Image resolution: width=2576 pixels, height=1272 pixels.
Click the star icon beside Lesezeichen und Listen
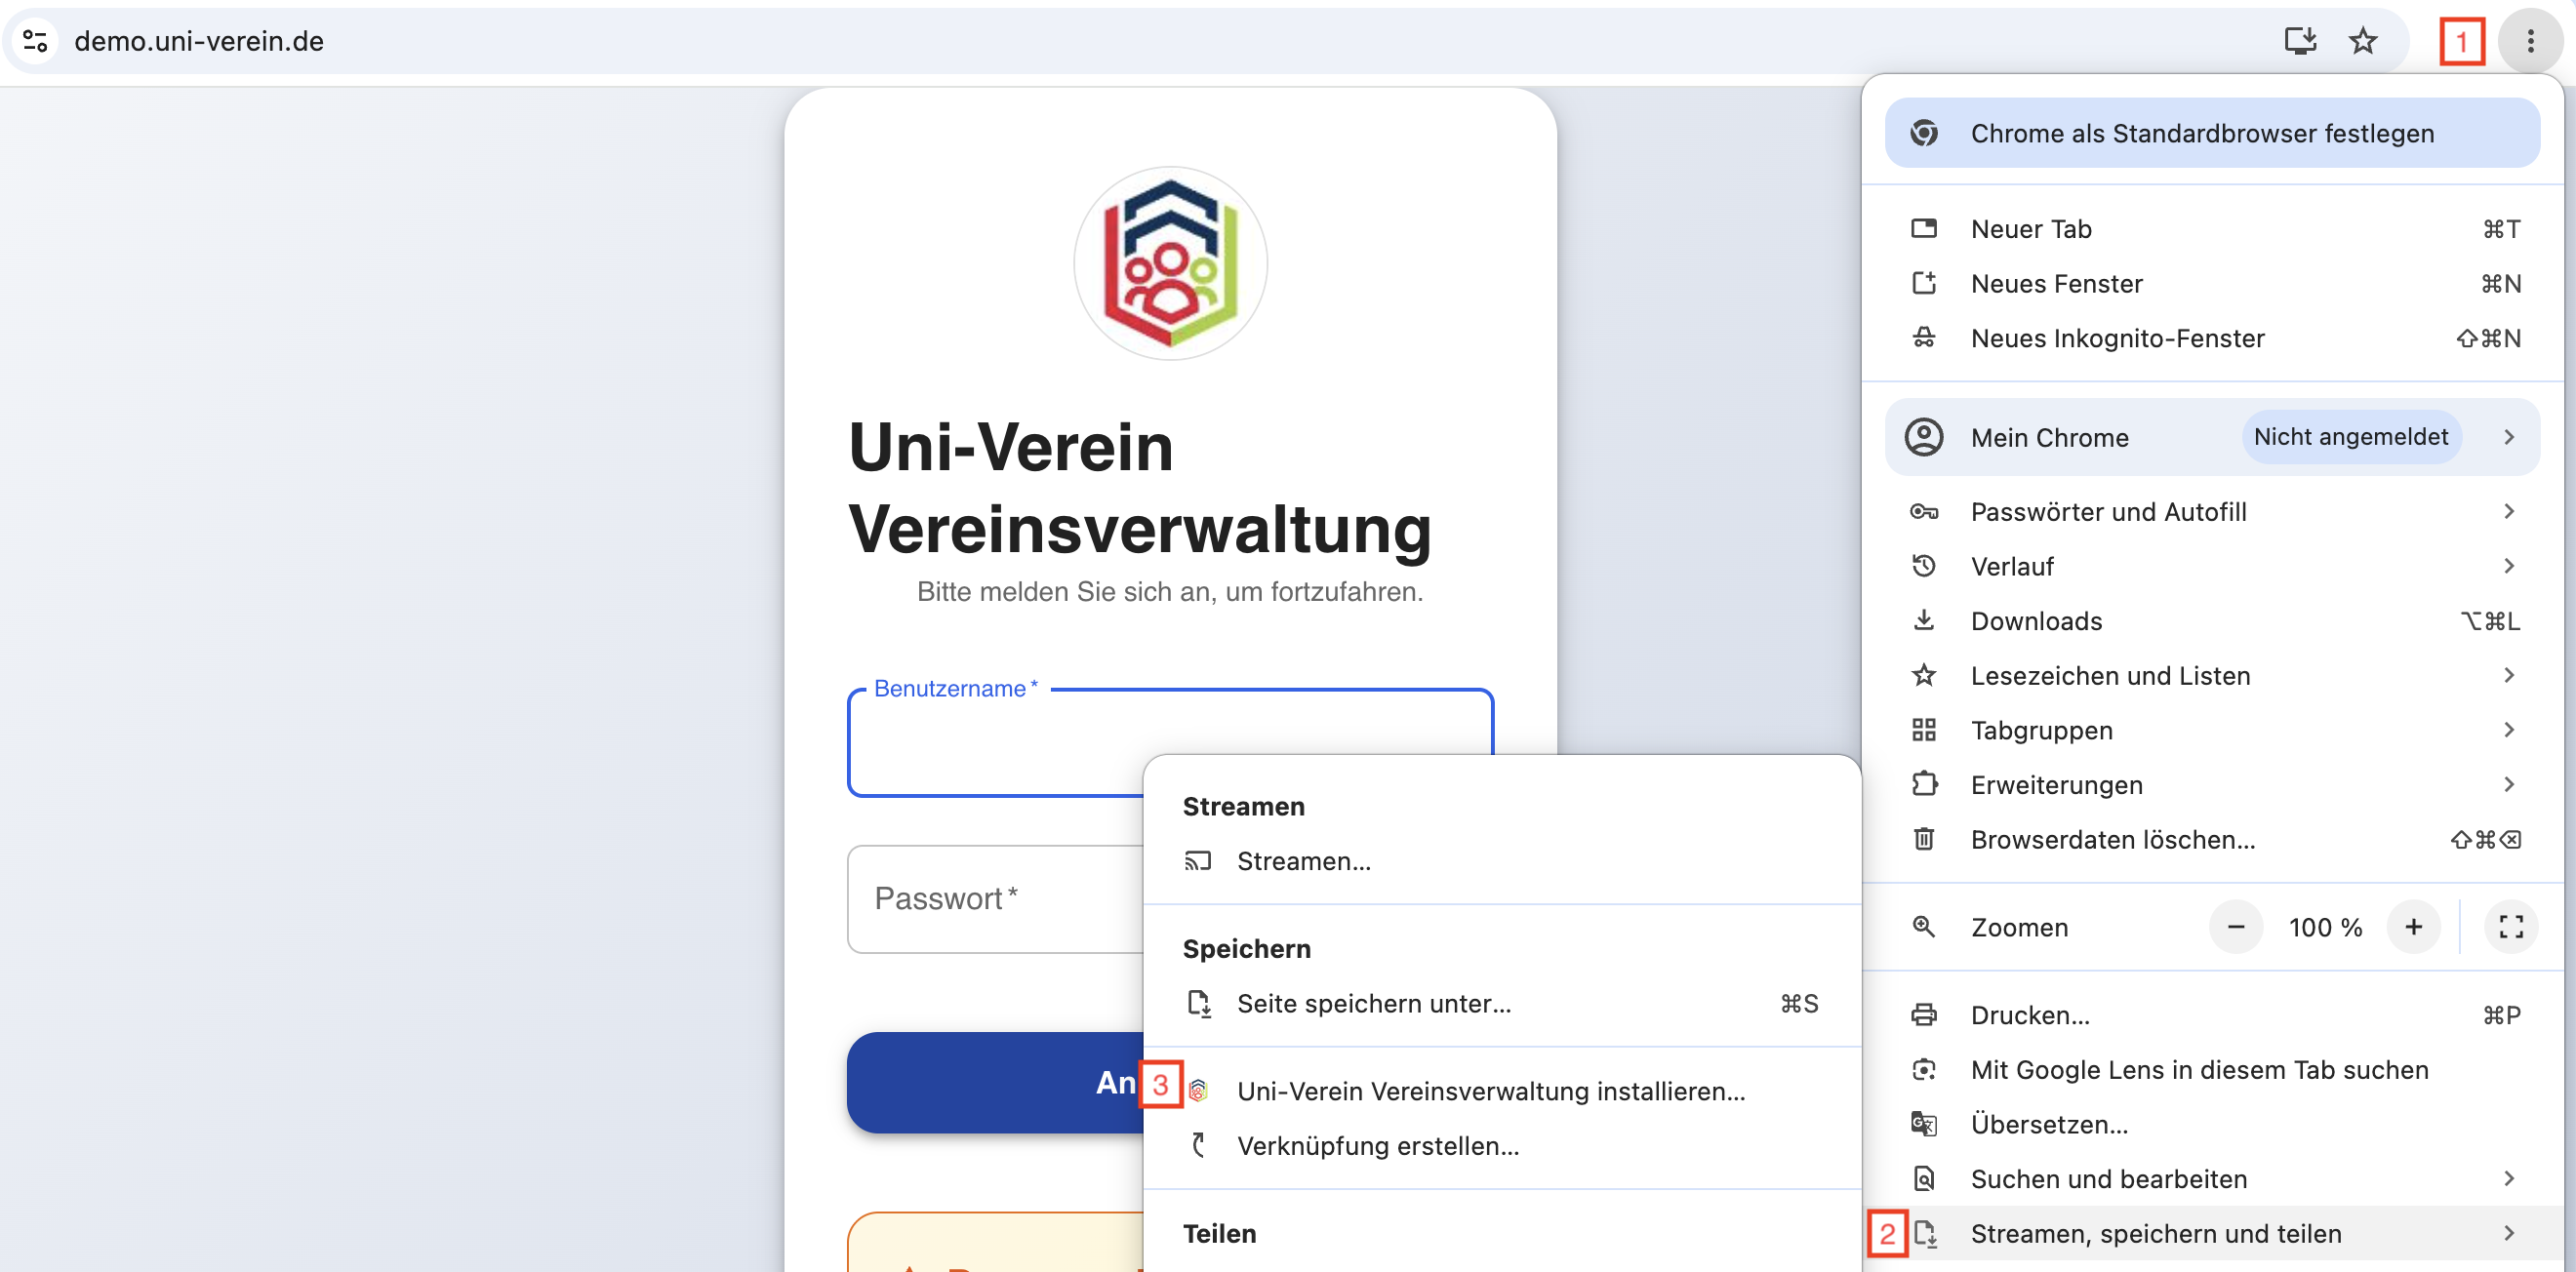pyautogui.click(x=1923, y=676)
